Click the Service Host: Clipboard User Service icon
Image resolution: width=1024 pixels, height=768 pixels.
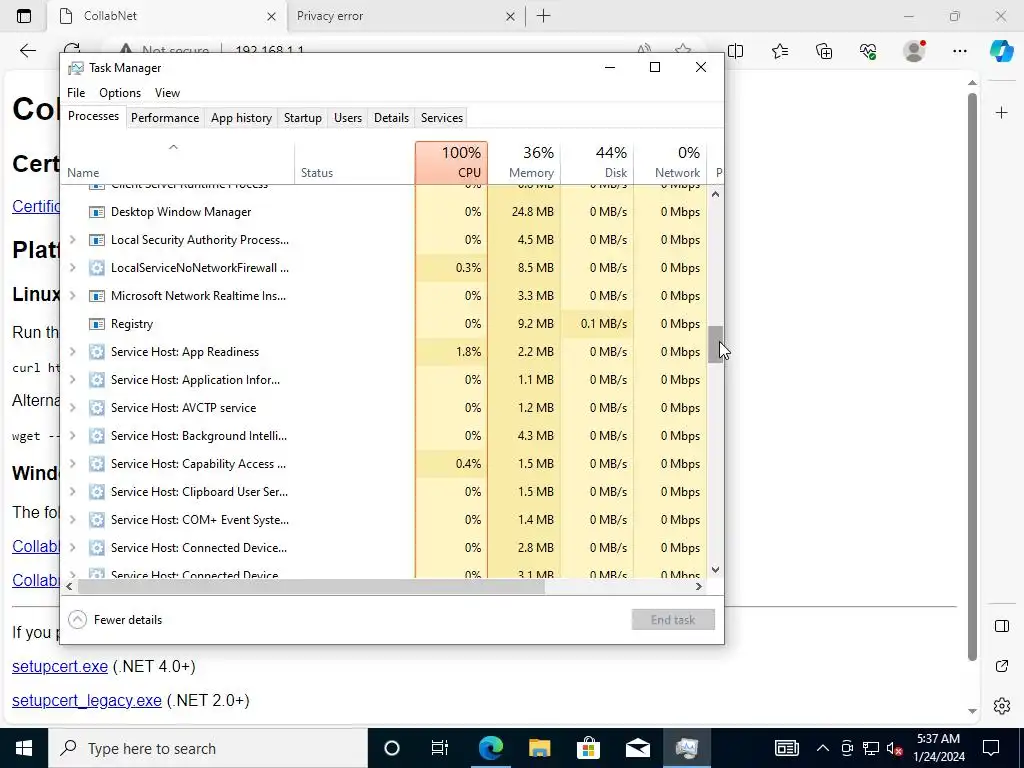tap(97, 492)
